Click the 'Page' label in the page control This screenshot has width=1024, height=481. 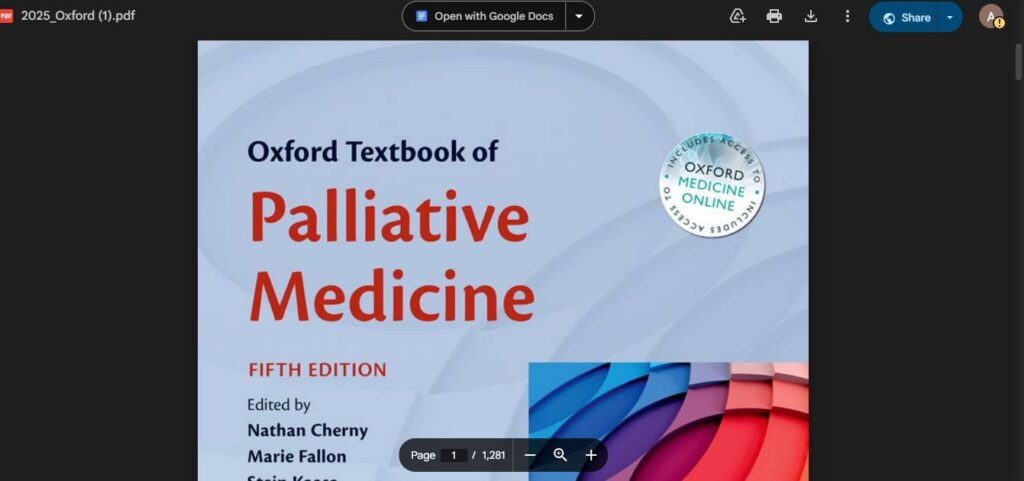[x=423, y=455]
